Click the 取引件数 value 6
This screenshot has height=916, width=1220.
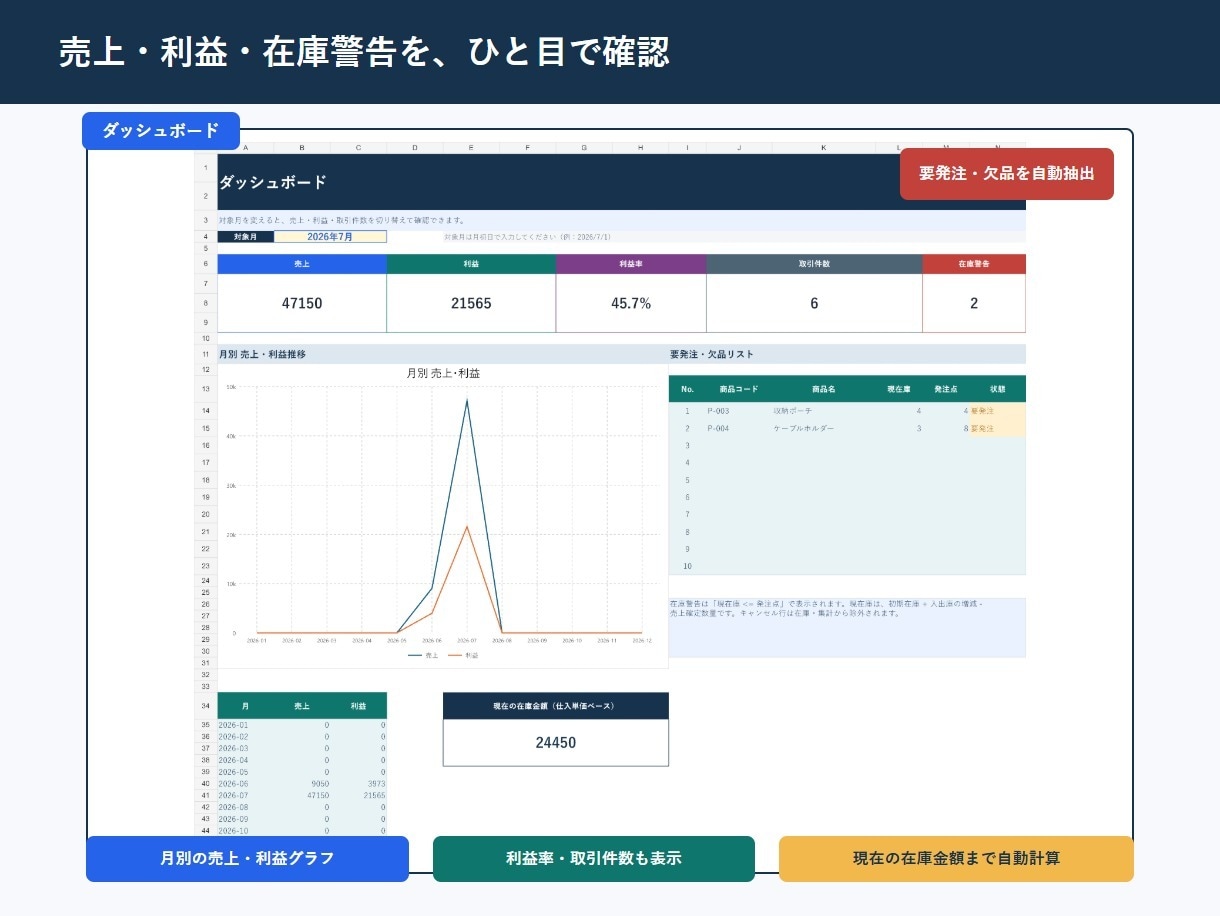coord(814,303)
